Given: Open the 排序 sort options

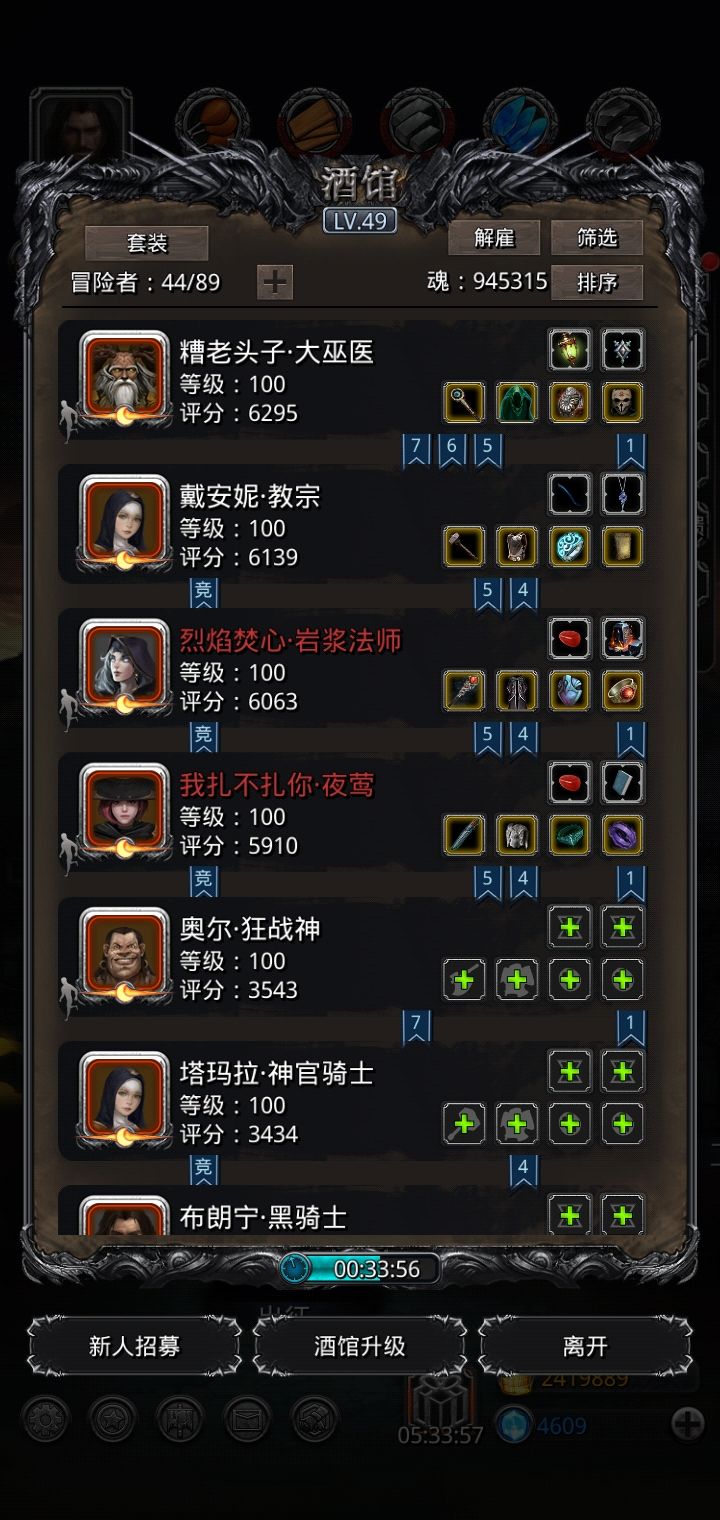Looking at the screenshot, I should point(597,283).
